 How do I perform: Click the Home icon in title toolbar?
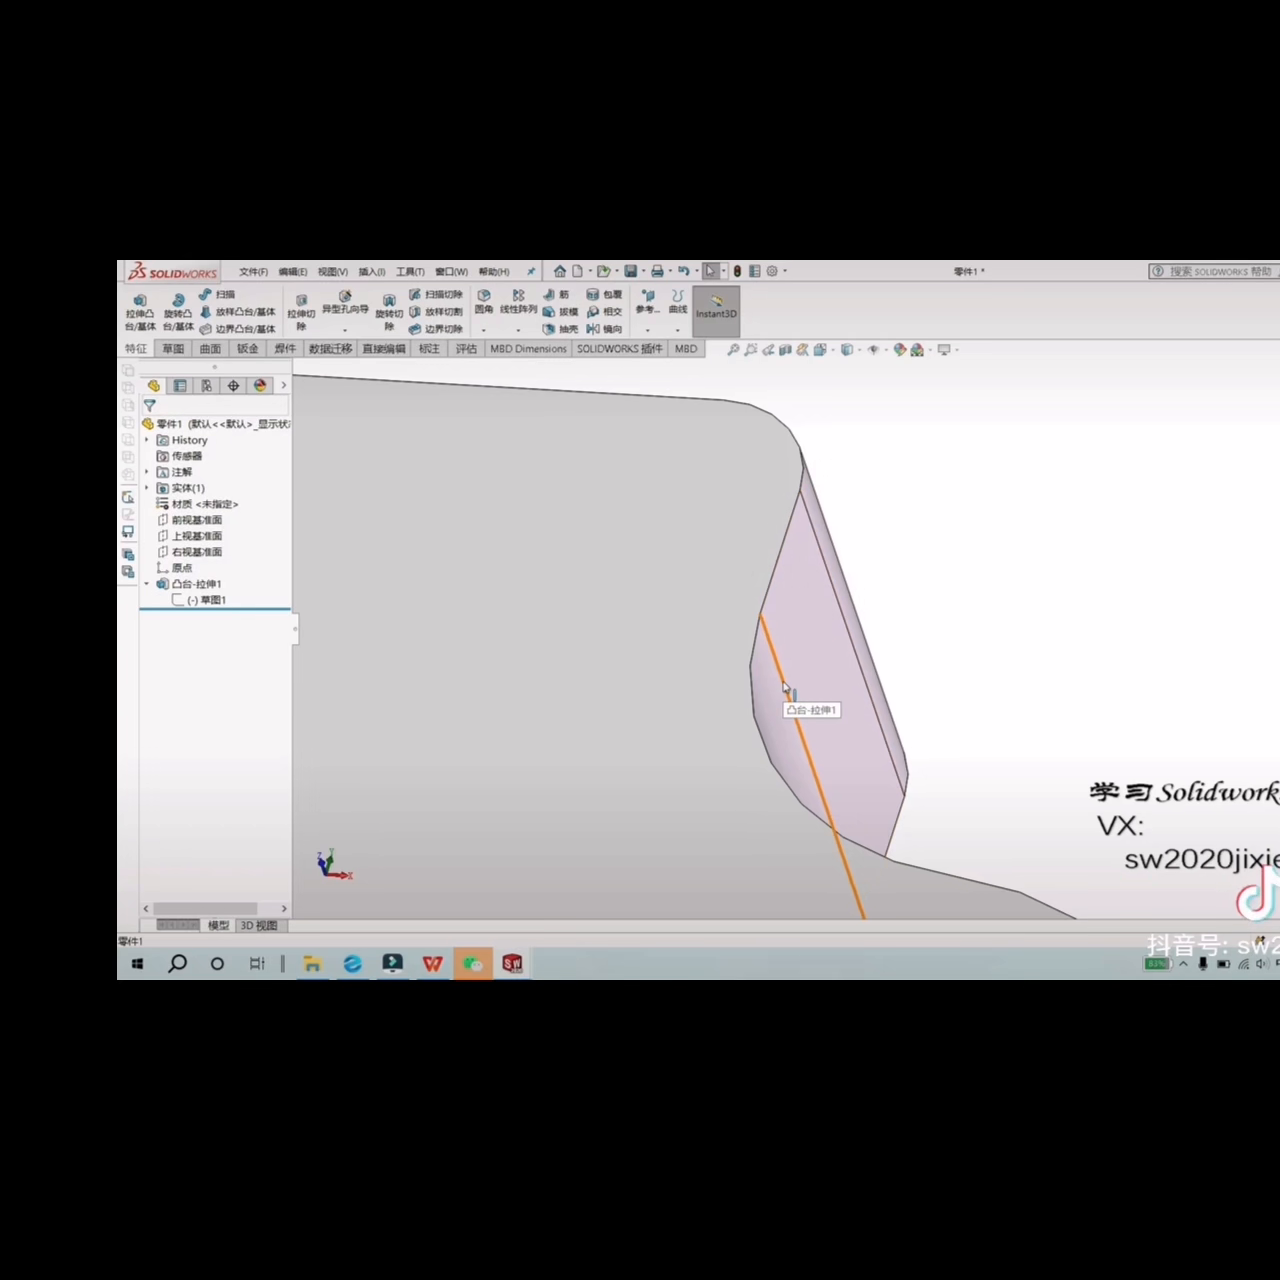560,271
